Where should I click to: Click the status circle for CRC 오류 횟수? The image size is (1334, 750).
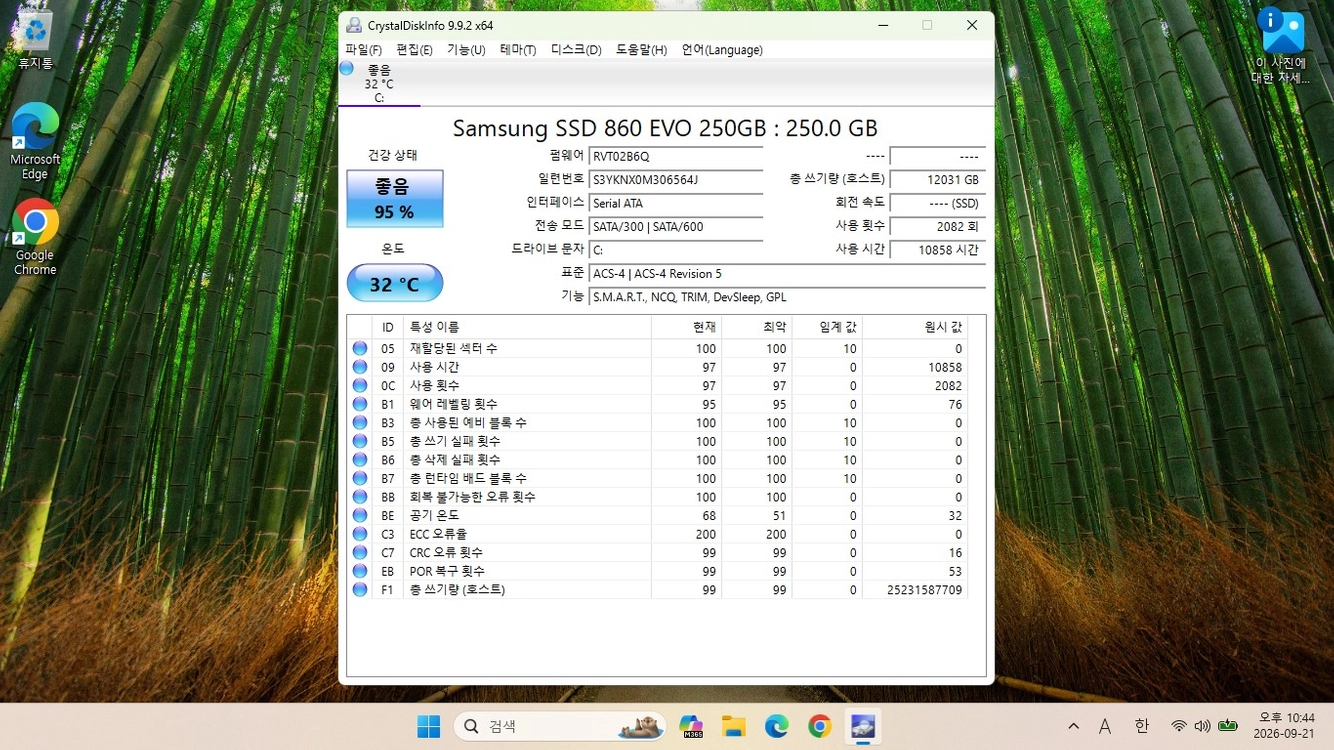click(360, 552)
